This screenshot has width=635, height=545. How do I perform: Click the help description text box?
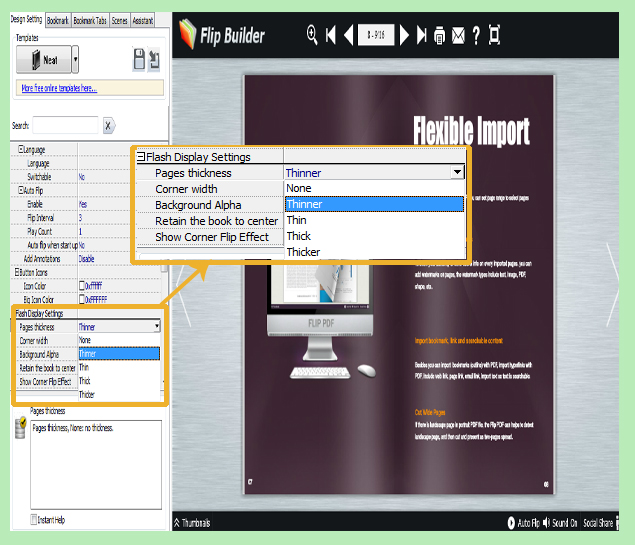pyautogui.click(x=96, y=464)
